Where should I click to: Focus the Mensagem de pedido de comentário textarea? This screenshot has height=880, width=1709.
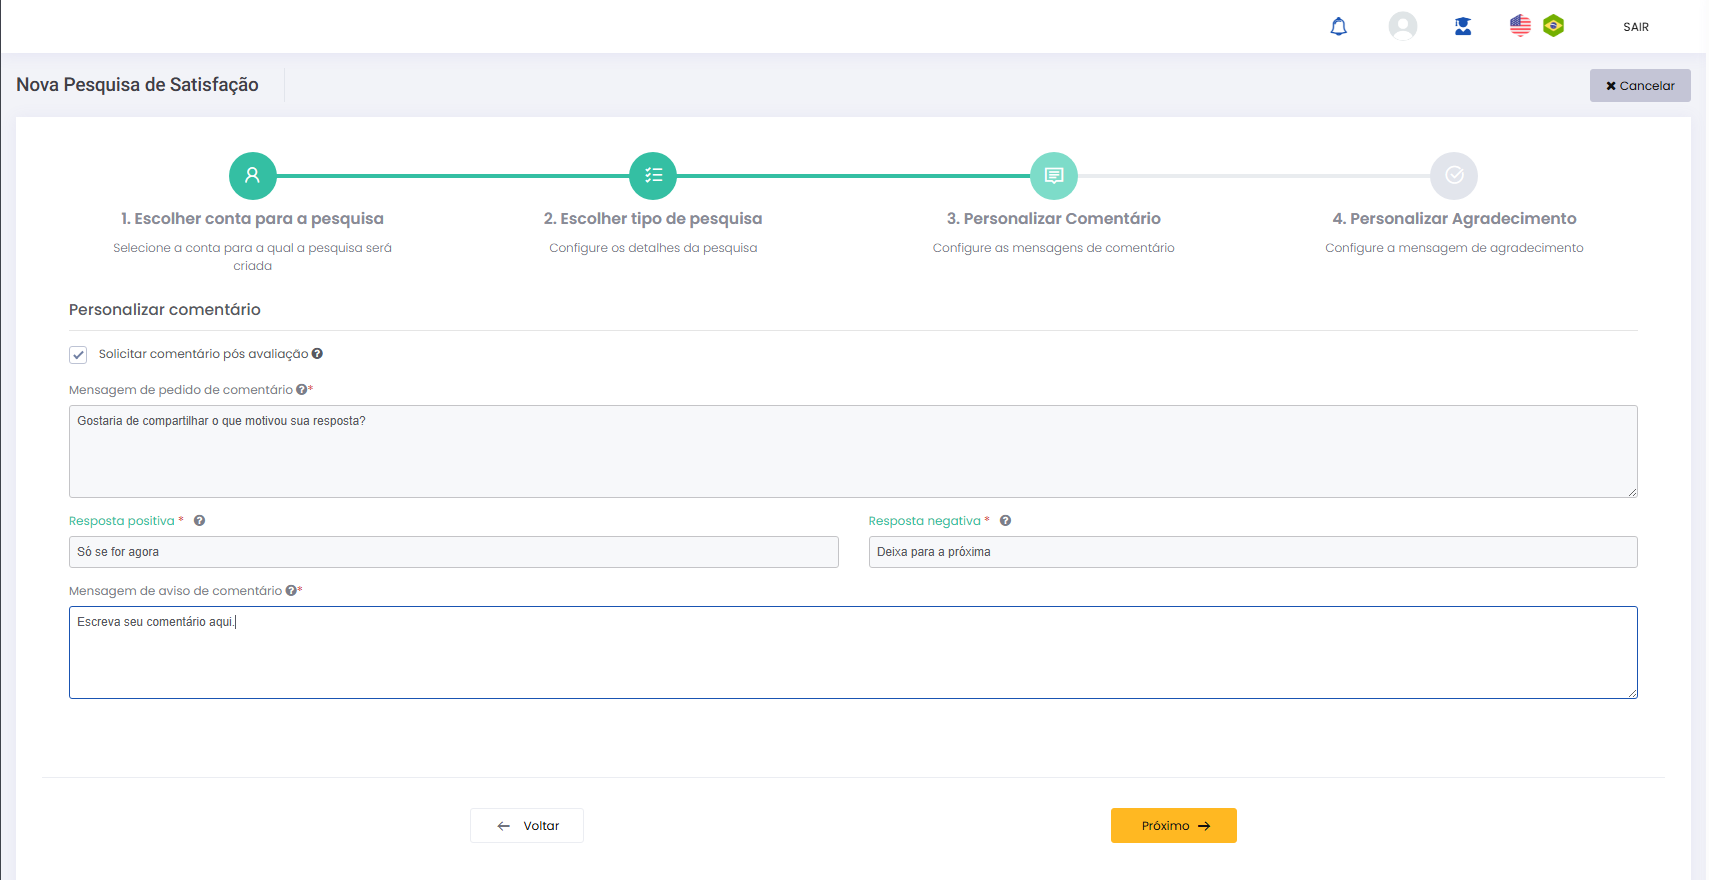click(x=852, y=452)
